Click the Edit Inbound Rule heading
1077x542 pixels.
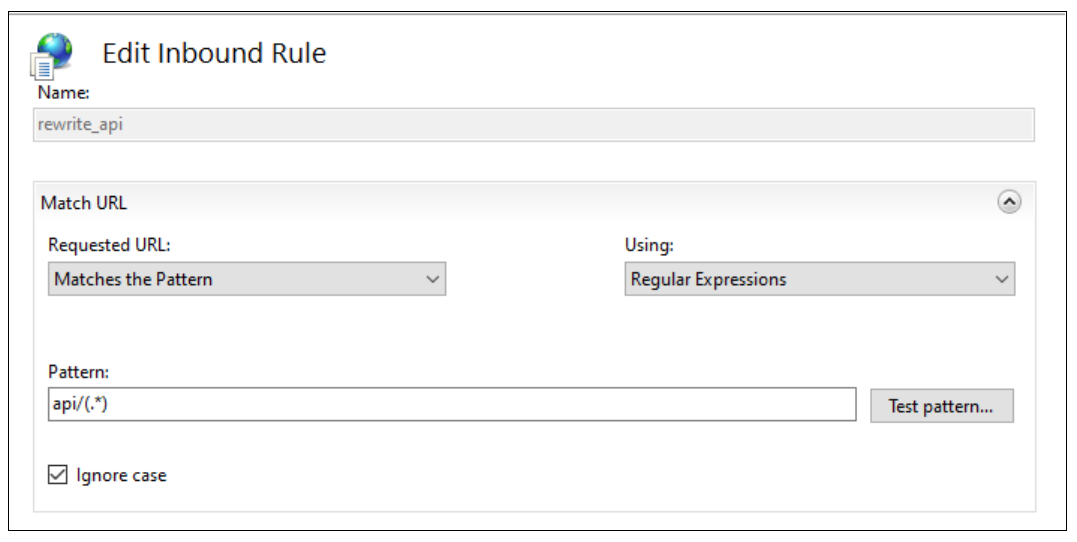[214, 53]
